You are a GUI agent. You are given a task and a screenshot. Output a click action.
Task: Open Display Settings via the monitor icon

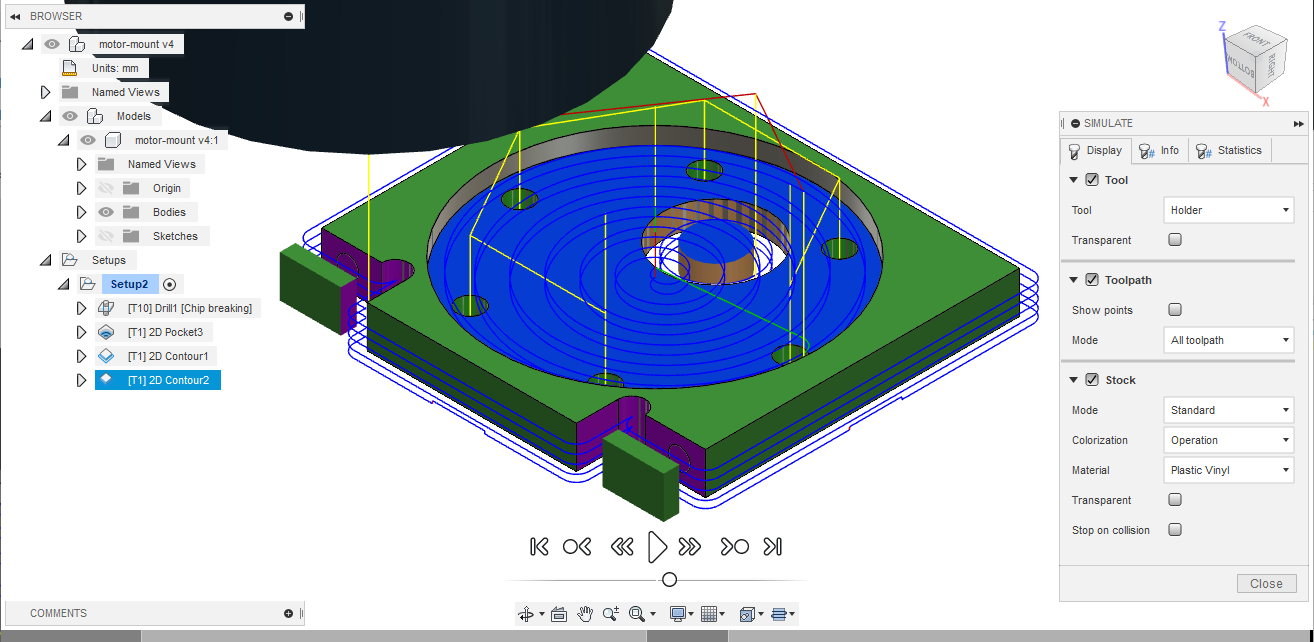(x=678, y=613)
